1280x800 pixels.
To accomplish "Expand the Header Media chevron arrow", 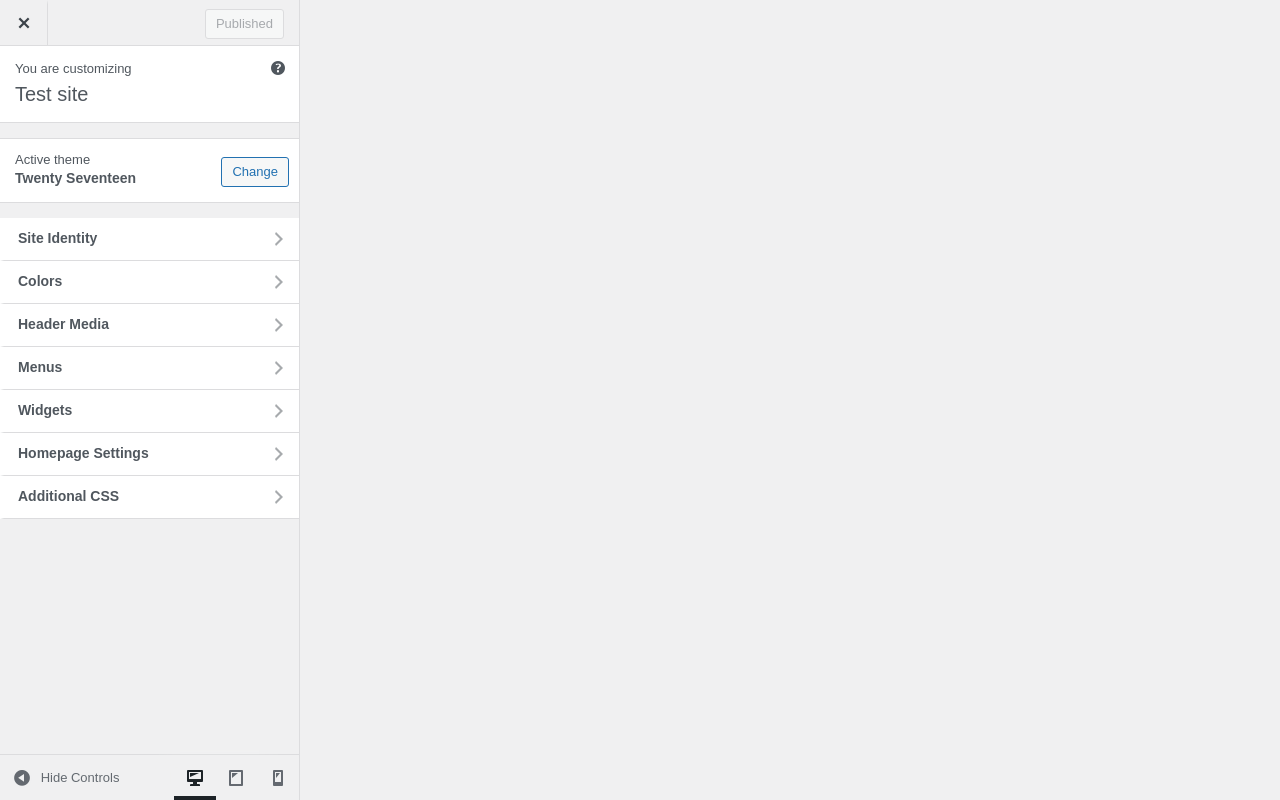I will tap(279, 325).
